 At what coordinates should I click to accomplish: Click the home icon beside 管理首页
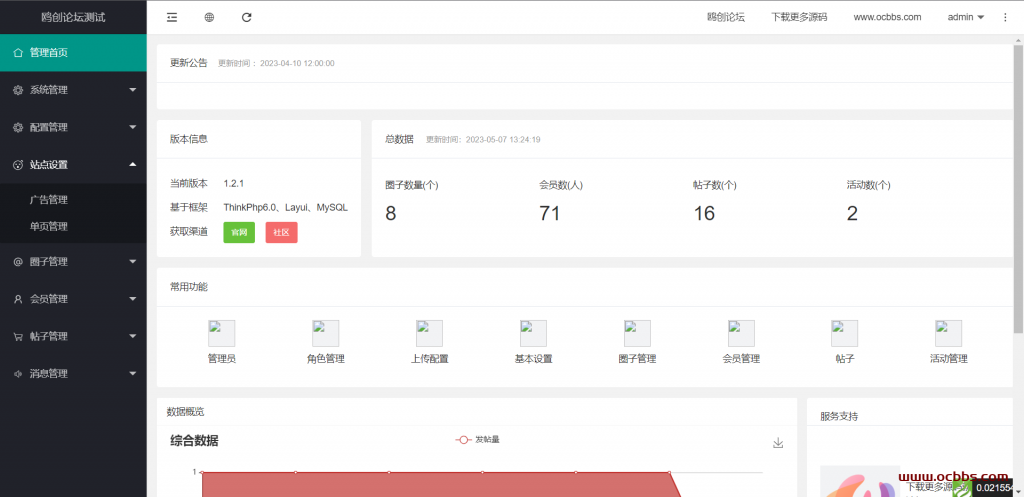tap(18, 53)
